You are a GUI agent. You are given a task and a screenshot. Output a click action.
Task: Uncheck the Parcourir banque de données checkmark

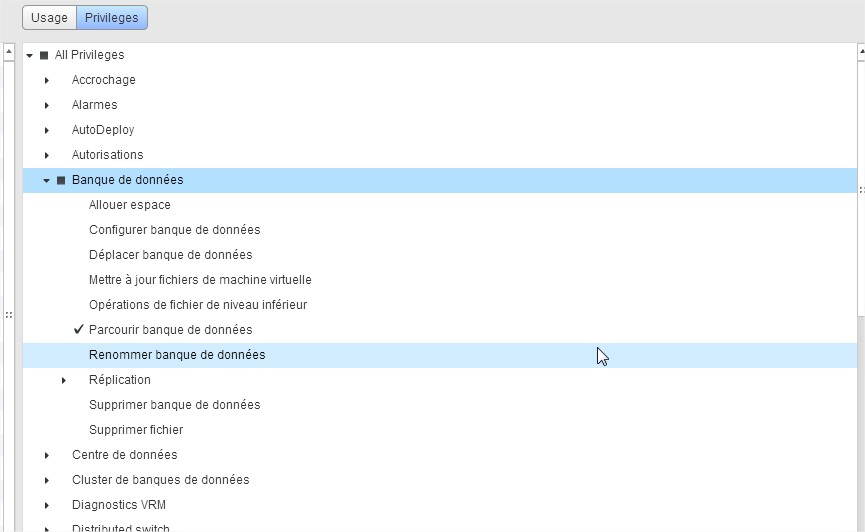pyautogui.click(x=78, y=329)
